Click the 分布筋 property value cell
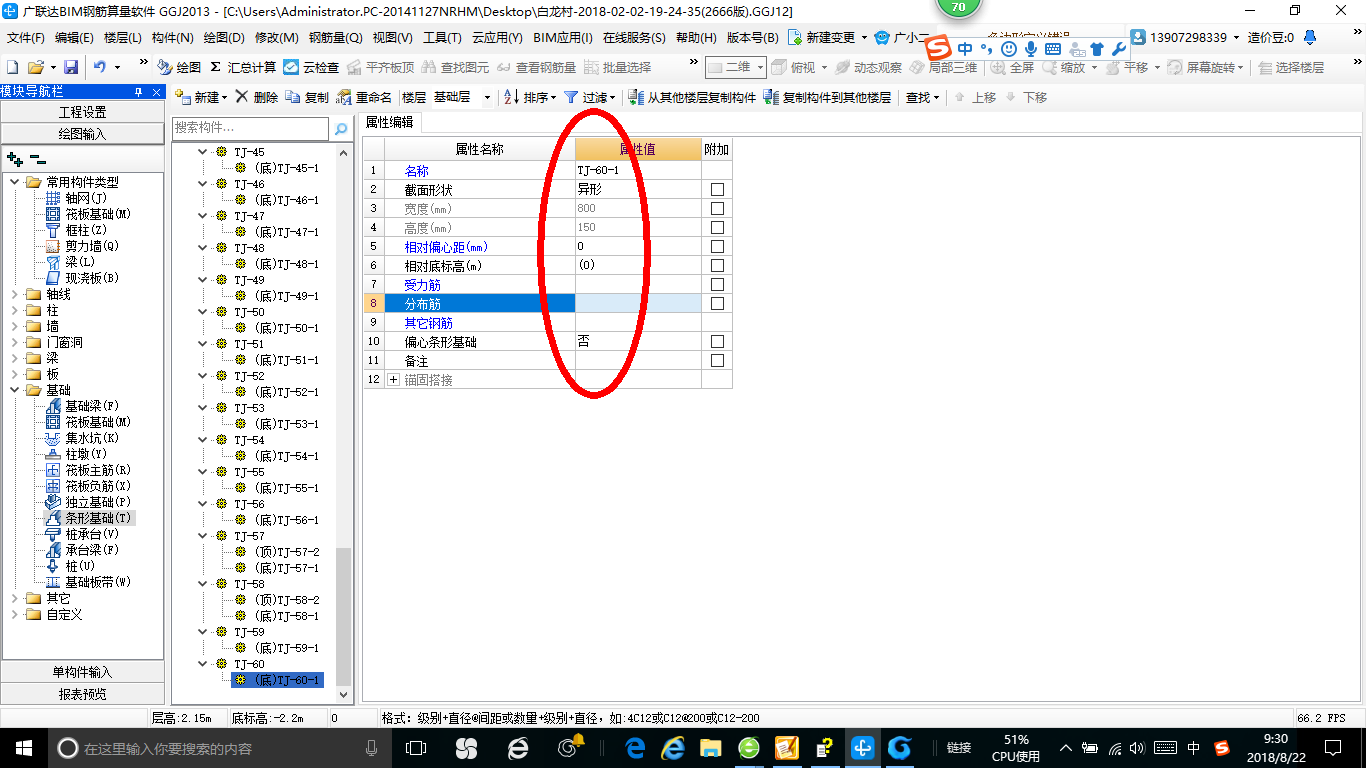This screenshot has height=768, width=1366. pos(638,303)
